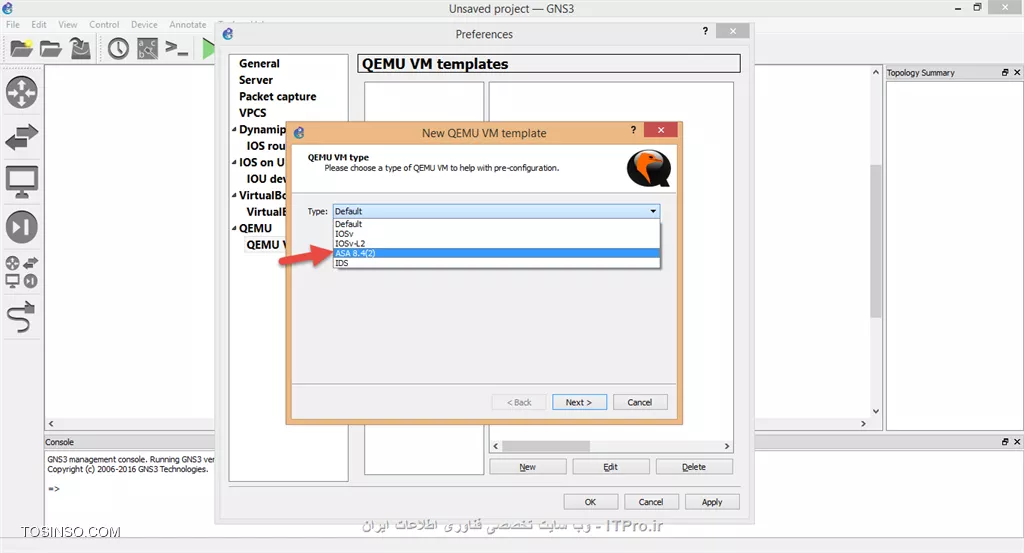
Task: Close the Topology Summary panel
Action: coord(1017,72)
